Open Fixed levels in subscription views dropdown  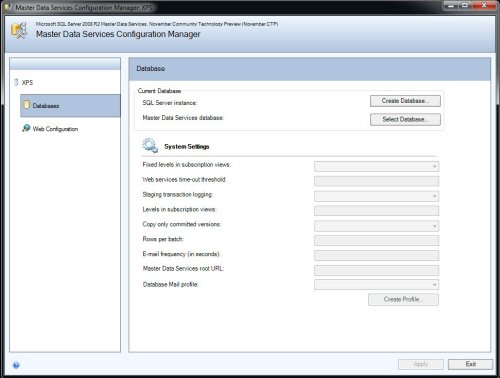[376, 166]
